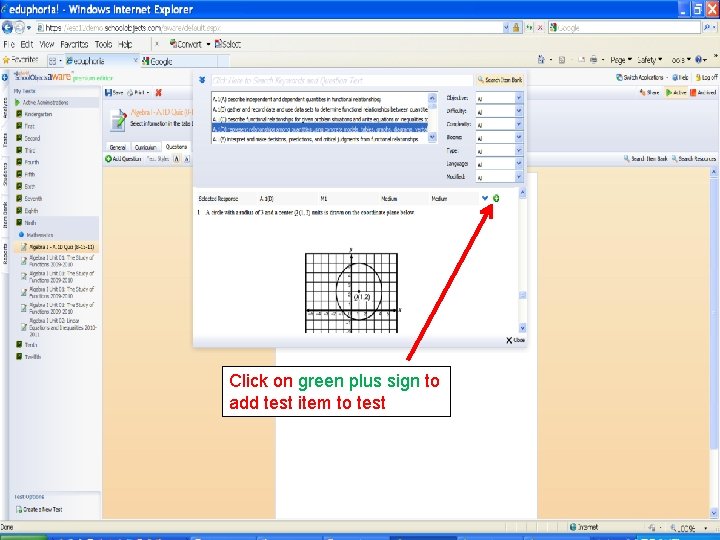Open the Students vertical side tab
Screen dimensions: 720x540
coord(5,174)
